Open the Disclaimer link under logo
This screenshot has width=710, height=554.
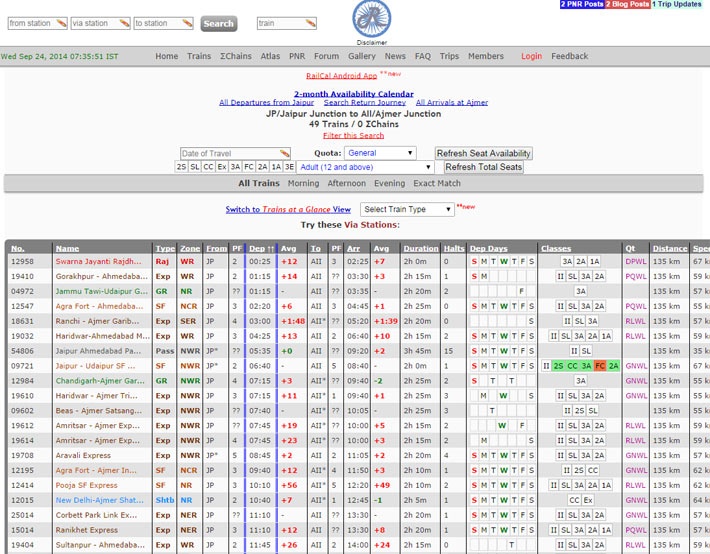(372, 43)
